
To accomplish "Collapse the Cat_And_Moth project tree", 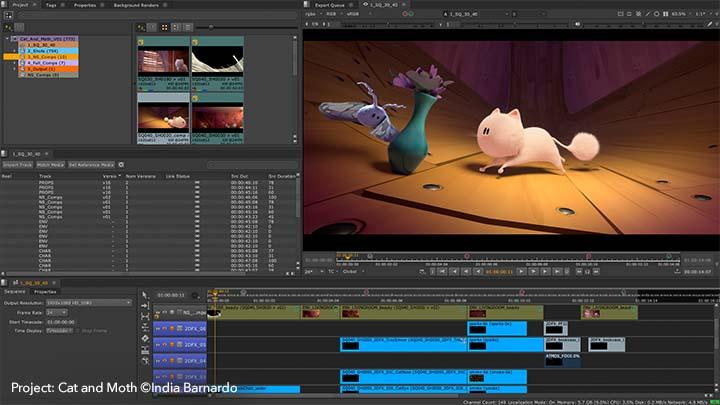I will (x=7, y=40).
